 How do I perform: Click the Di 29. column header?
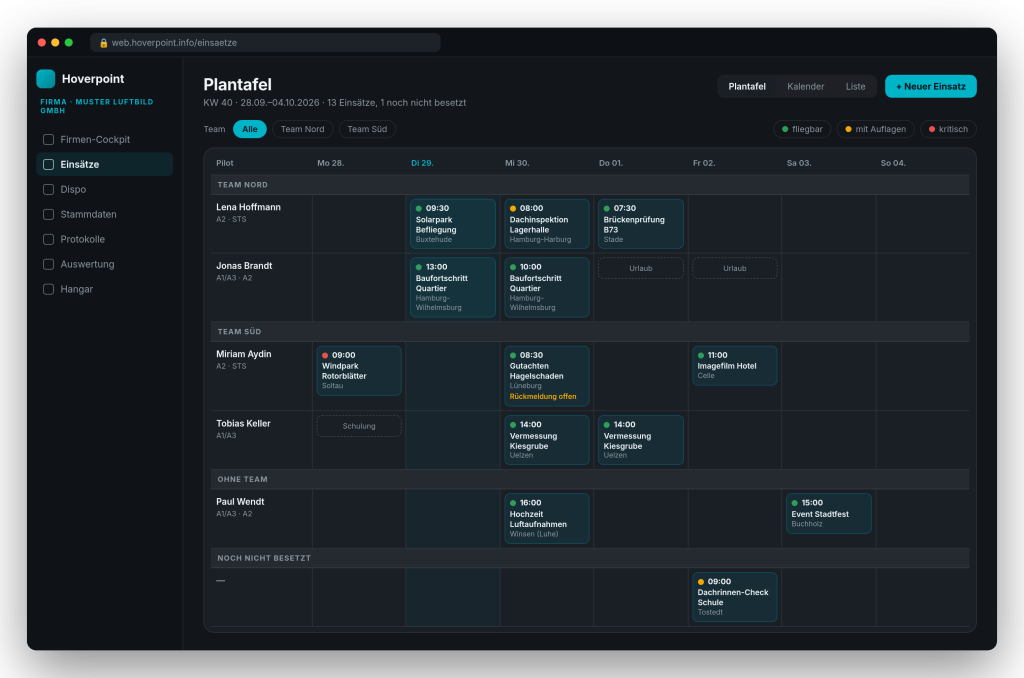tap(422, 163)
